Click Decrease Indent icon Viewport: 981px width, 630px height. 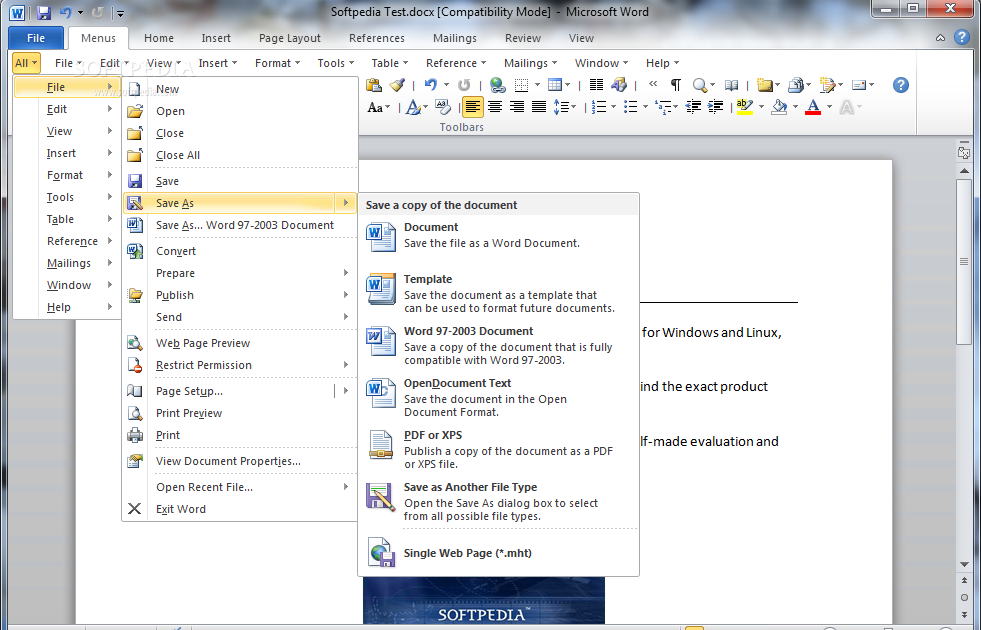pos(693,108)
